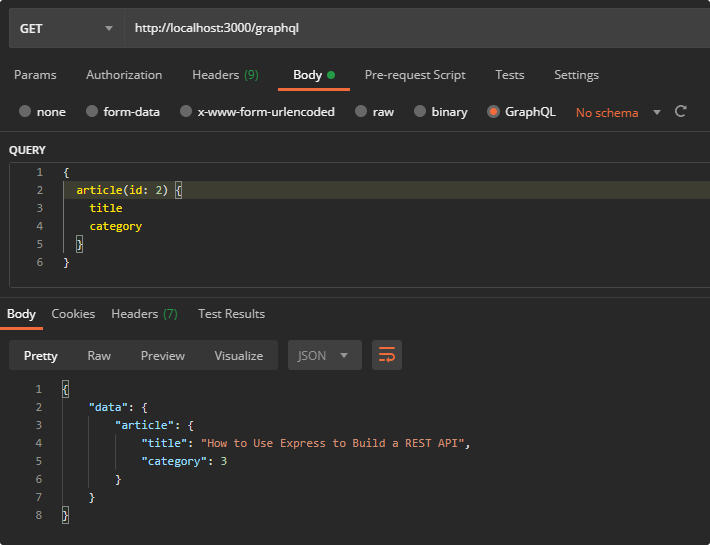Click the refresh schema icon
The image size is (710, 545).
[681, 112]
